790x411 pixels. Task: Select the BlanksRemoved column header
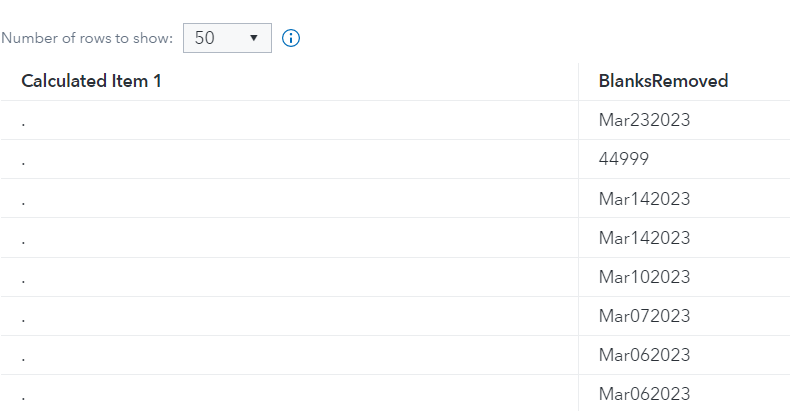pyautogui.click(x=663, y=81)
